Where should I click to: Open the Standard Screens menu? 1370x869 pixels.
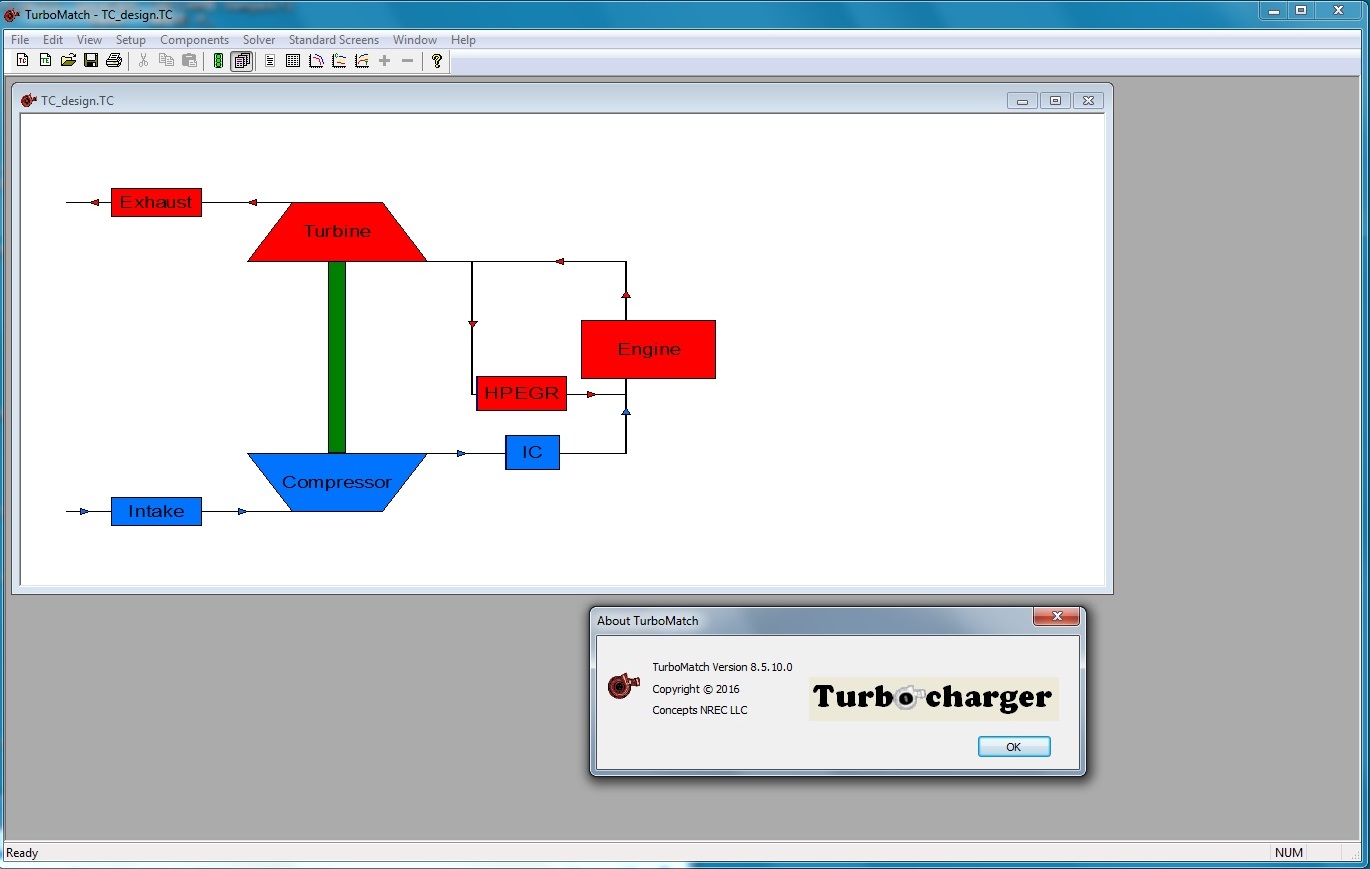point(334,40)
